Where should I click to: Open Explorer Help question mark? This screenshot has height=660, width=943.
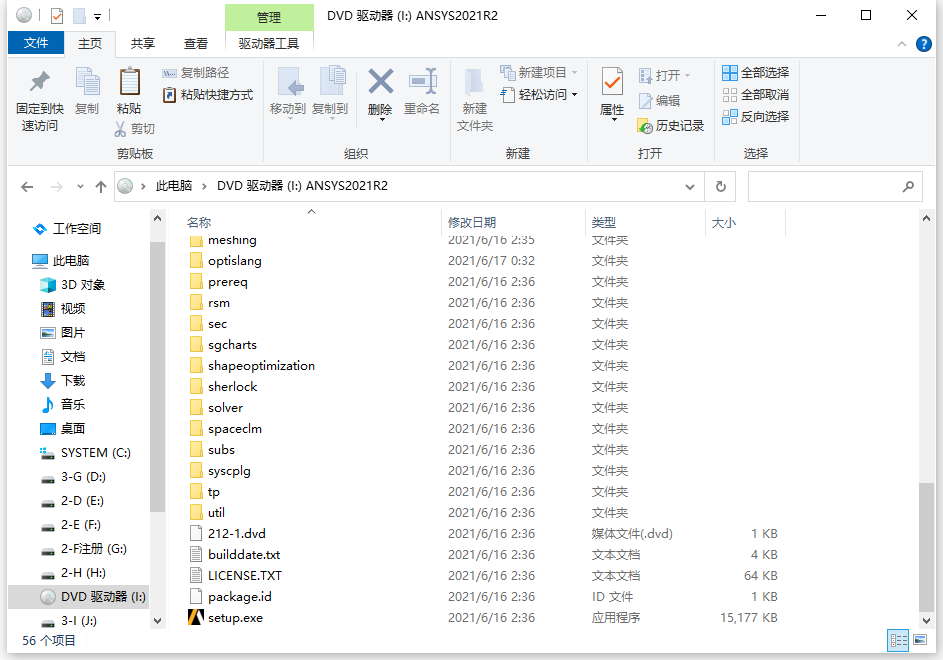924,44
